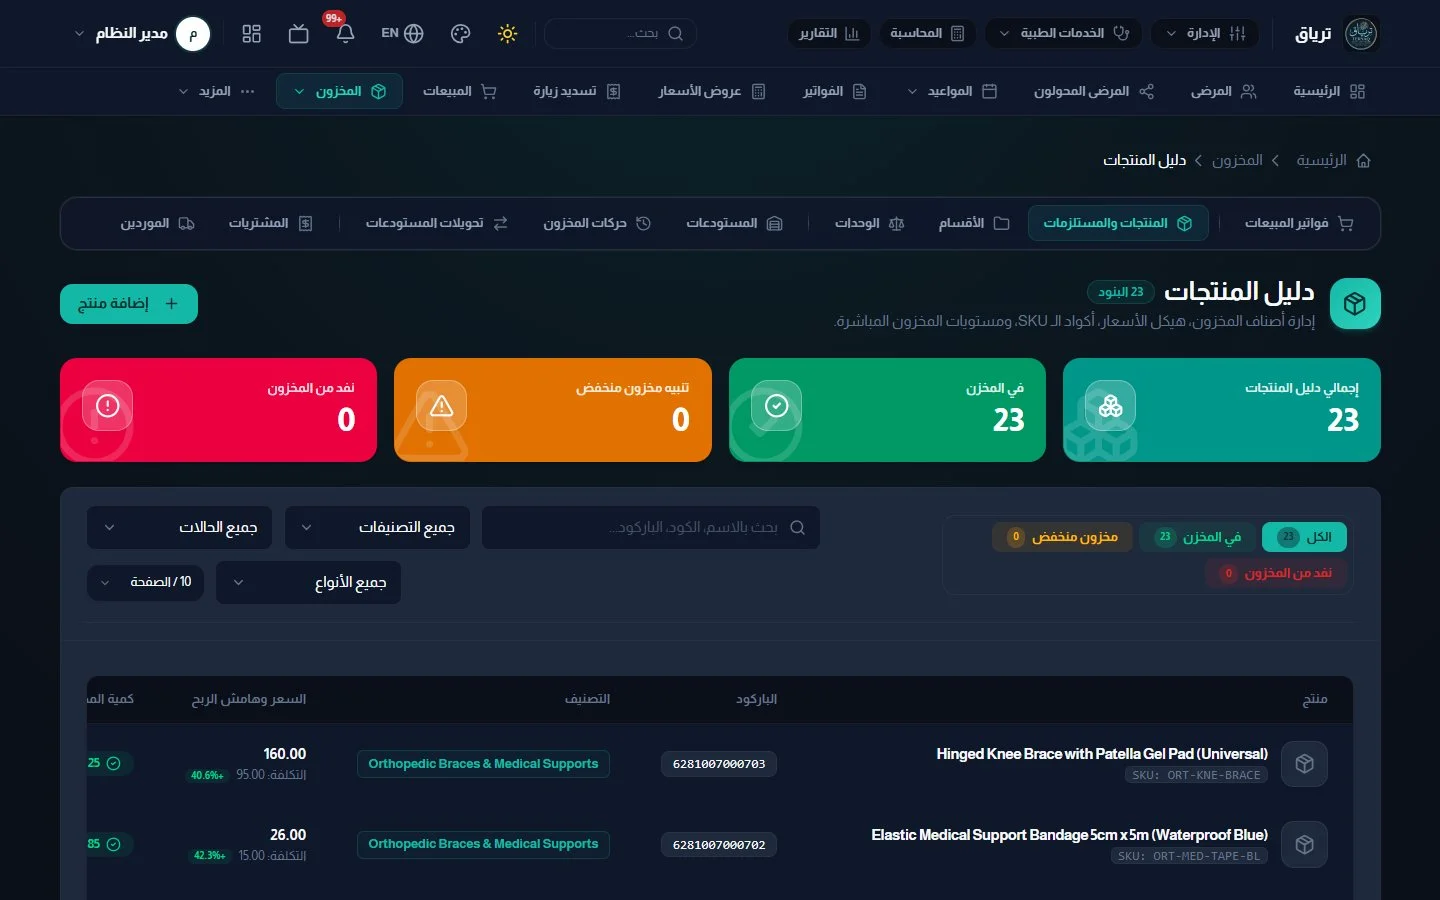Click the cubes icon on total products card
The width and height of the screenshot is (1440, 900).
[1110, 406]
